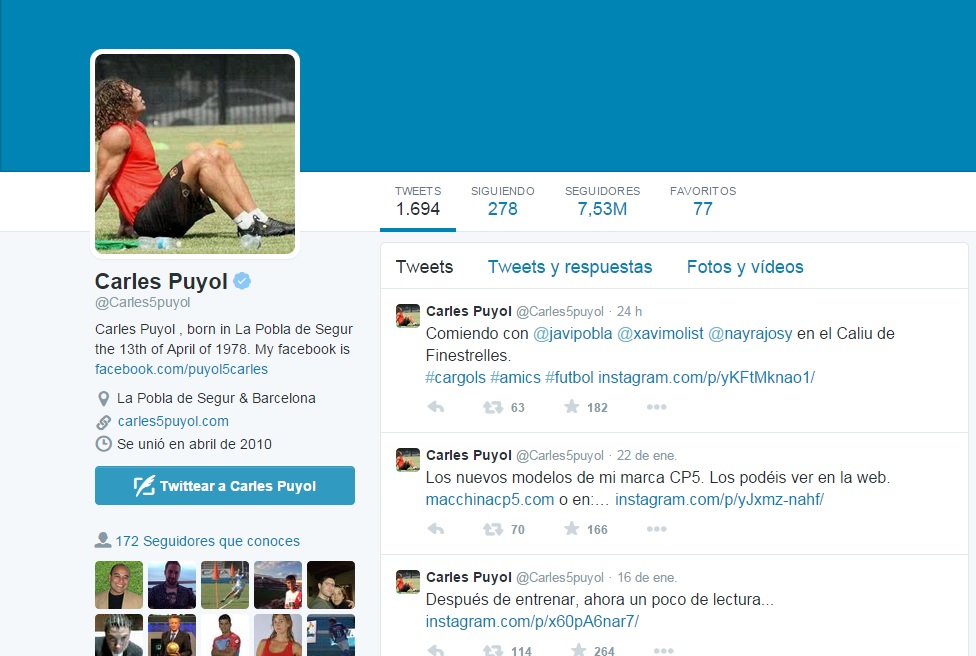The height and width of the screenshot is (656, 976).
Task: Click the #cargols hashtag
Action: (x=455, y=377)
